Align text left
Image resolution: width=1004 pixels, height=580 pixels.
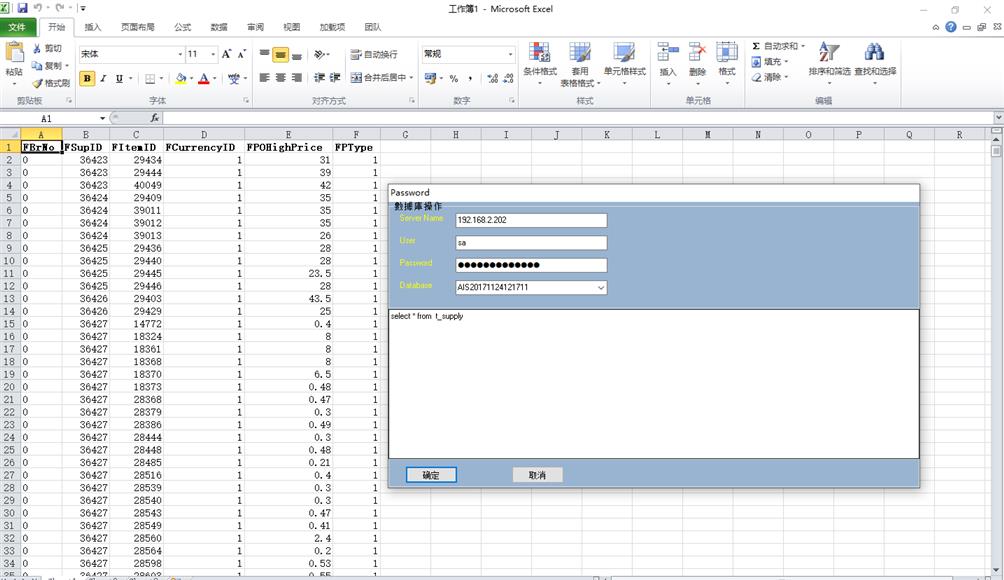pyautogui.click(x=264, y=77)
